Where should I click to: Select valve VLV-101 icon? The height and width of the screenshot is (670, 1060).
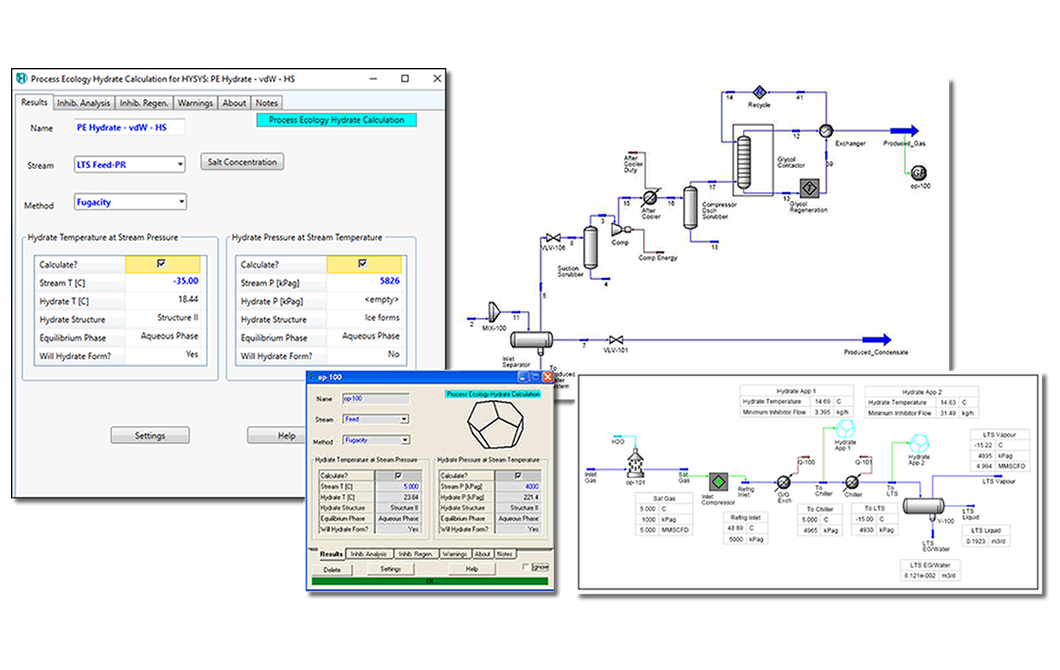[x=616, y=339]
